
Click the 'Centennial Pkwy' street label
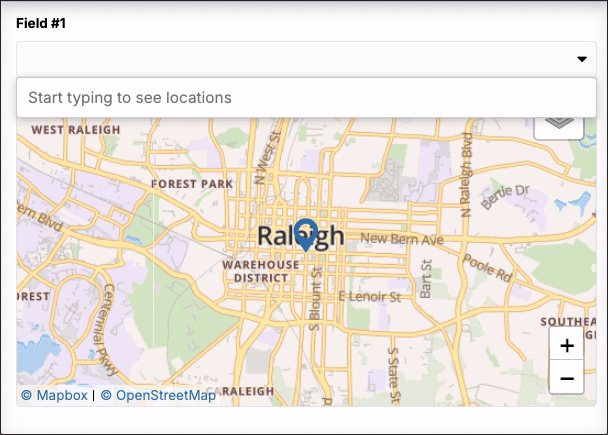(x=105, y=330)
